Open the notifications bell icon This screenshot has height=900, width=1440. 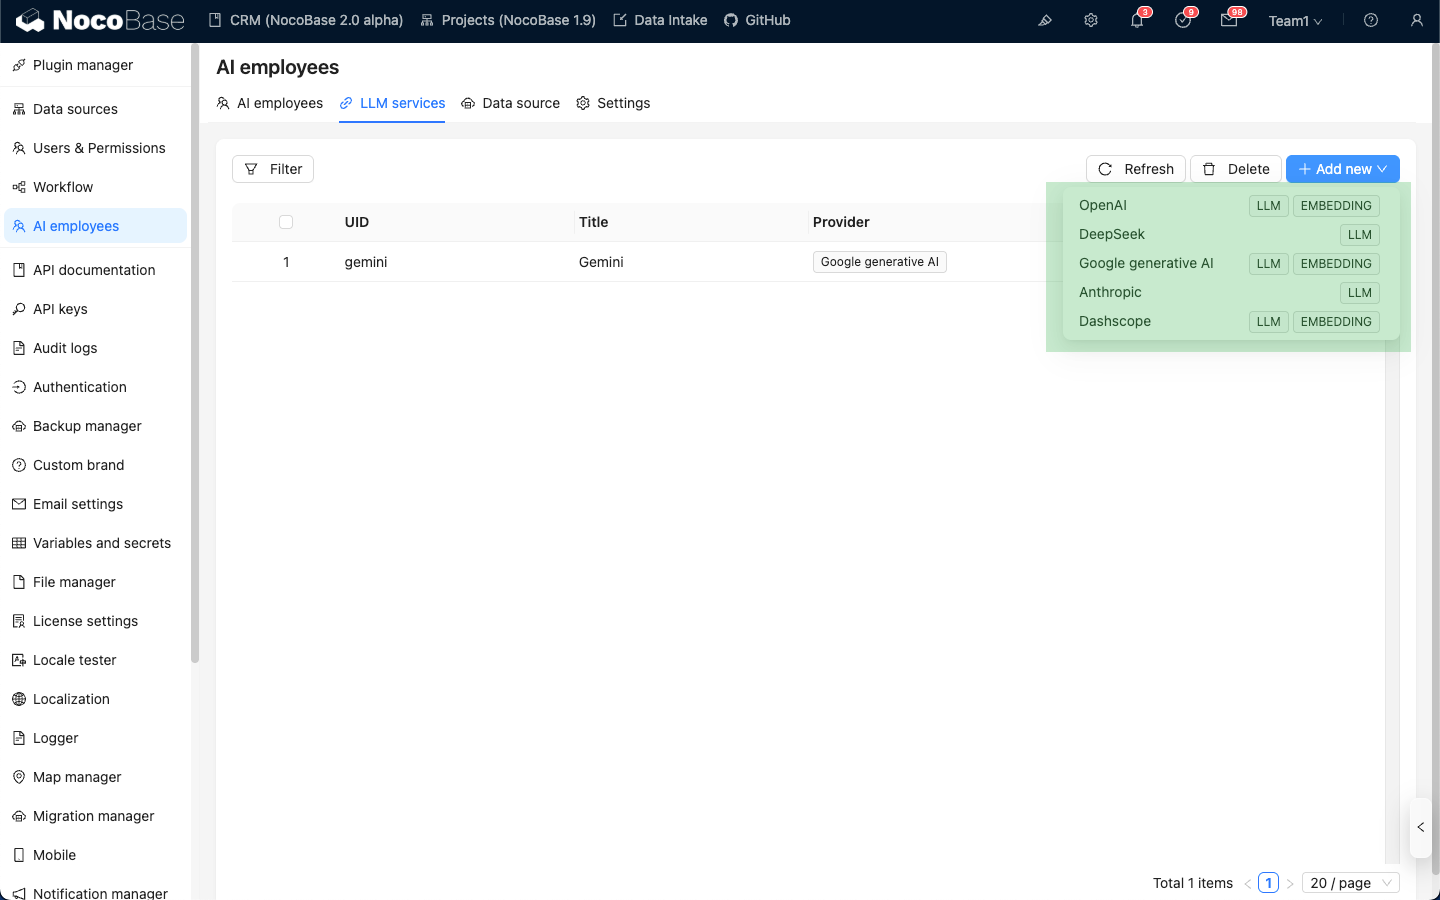click(1137, 20)
